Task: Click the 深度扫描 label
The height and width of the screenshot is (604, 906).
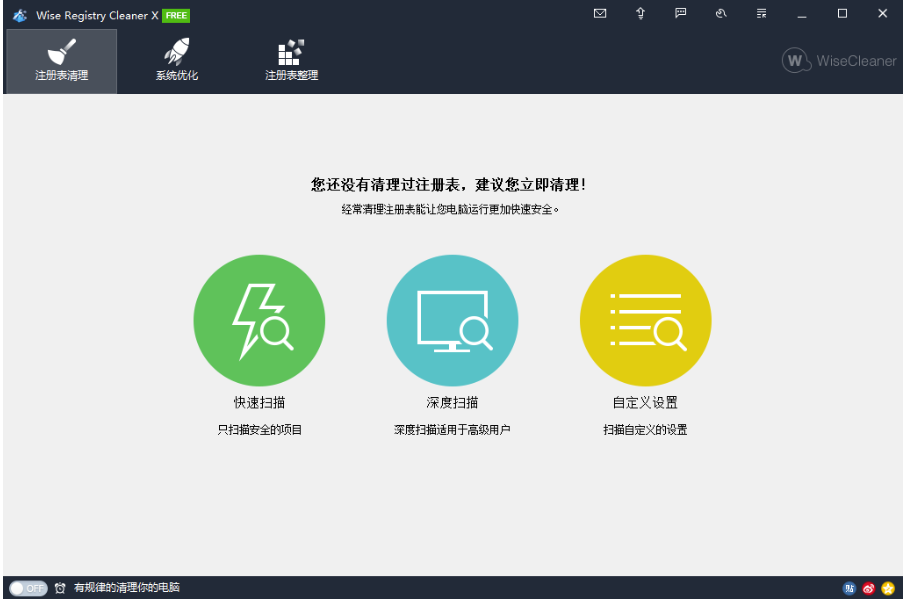Action: [452, 402]
